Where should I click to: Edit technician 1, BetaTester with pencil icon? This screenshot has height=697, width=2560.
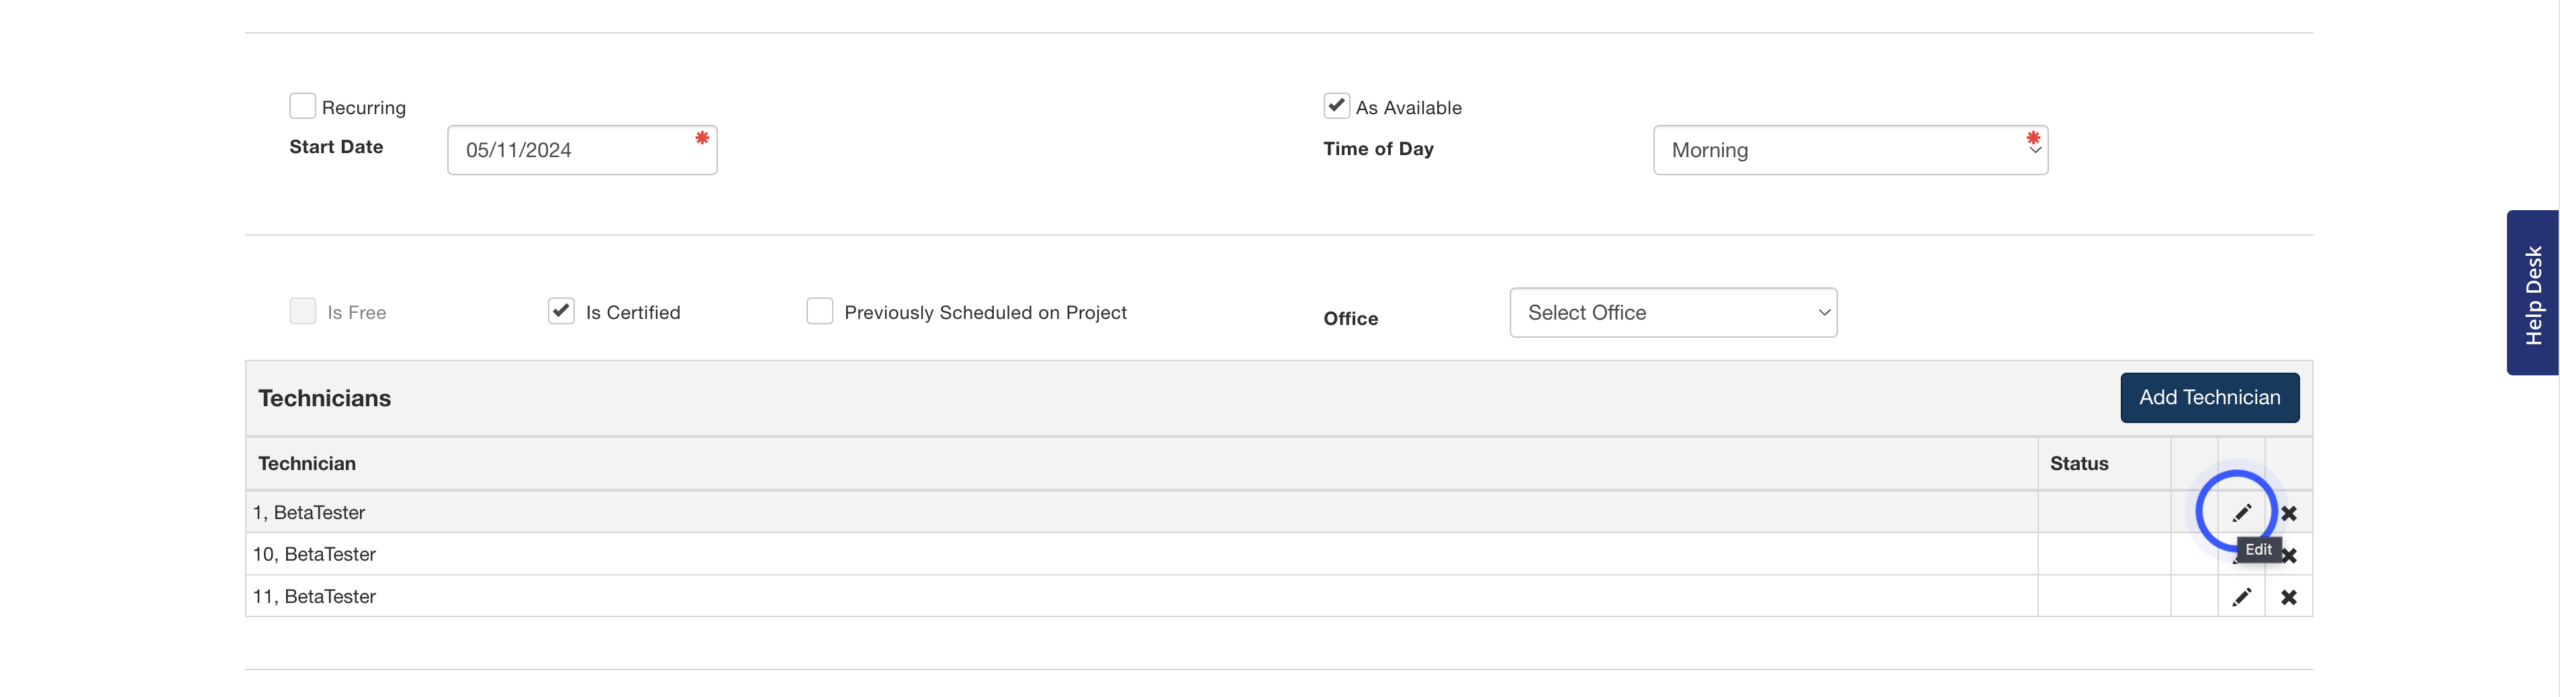pyautogui.click(x=2242, y=513)
